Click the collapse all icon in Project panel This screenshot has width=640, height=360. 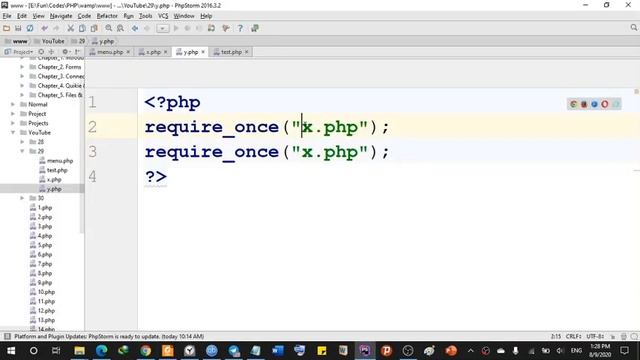pyautogui.click(x=51, y=52)
